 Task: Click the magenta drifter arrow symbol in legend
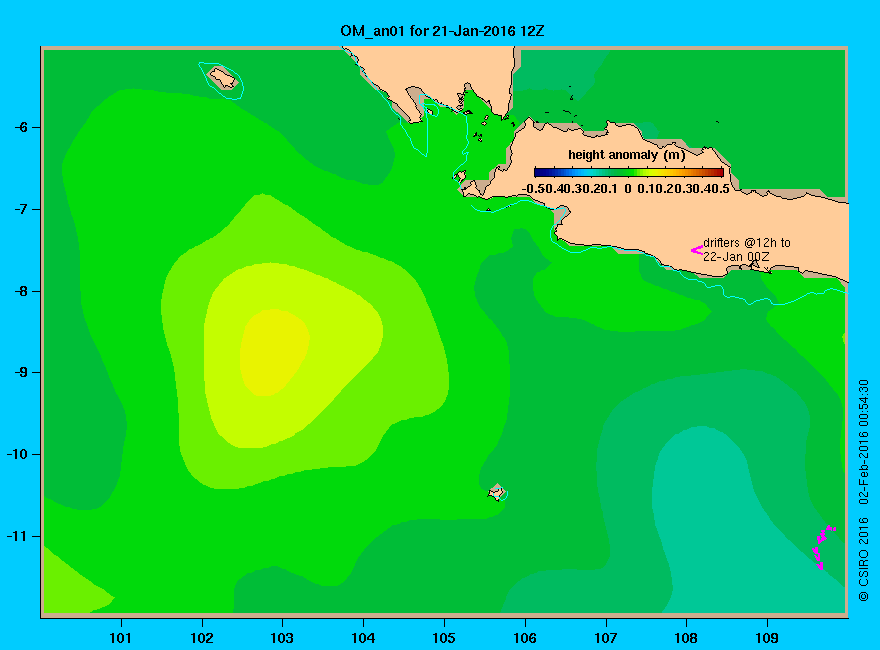tap(696, 250)
